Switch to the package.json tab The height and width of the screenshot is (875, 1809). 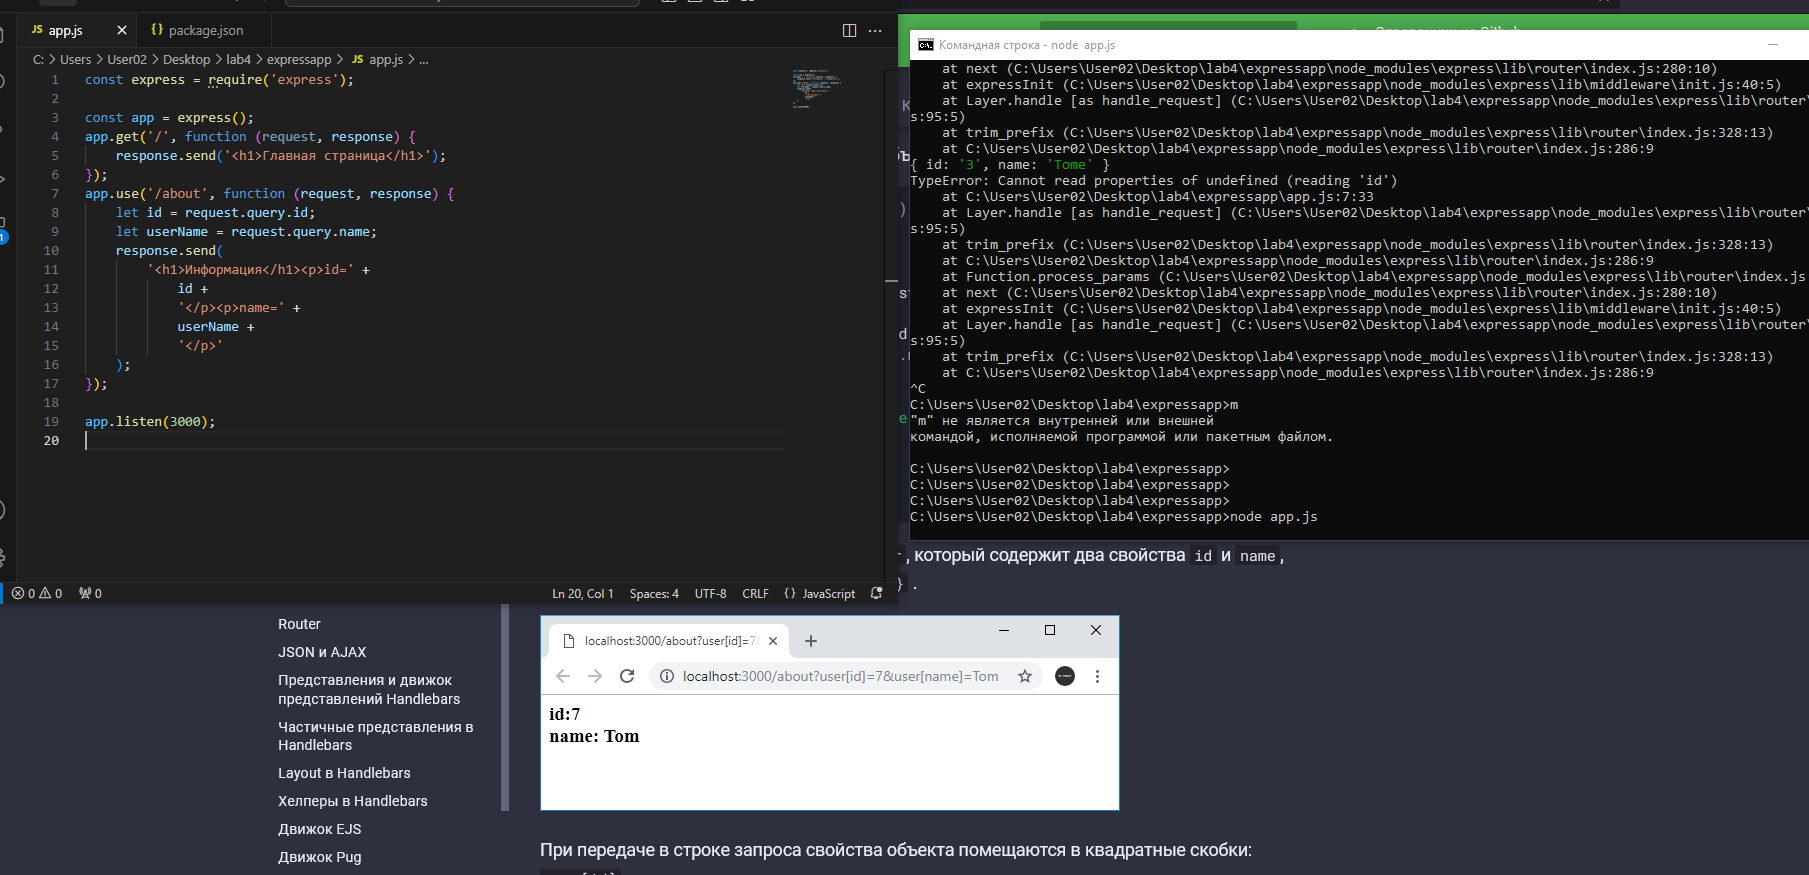pos(197,30)
